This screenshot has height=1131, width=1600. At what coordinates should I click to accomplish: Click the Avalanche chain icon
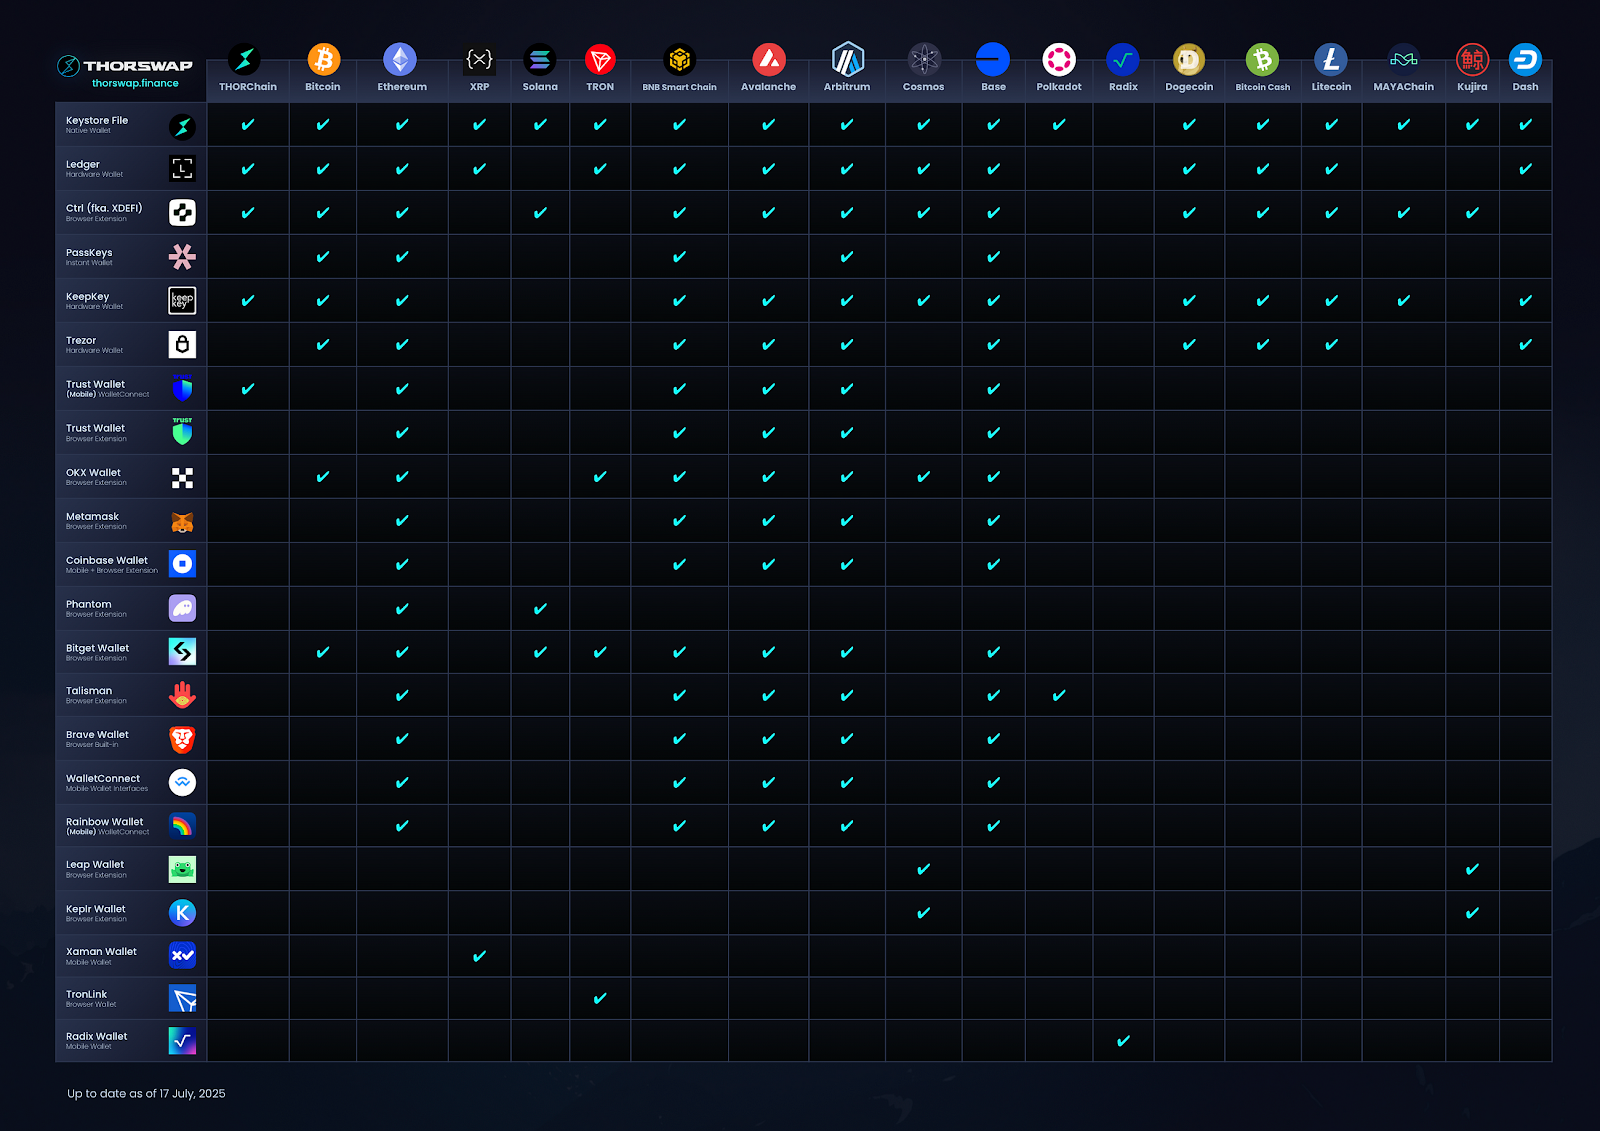point(769,60)
